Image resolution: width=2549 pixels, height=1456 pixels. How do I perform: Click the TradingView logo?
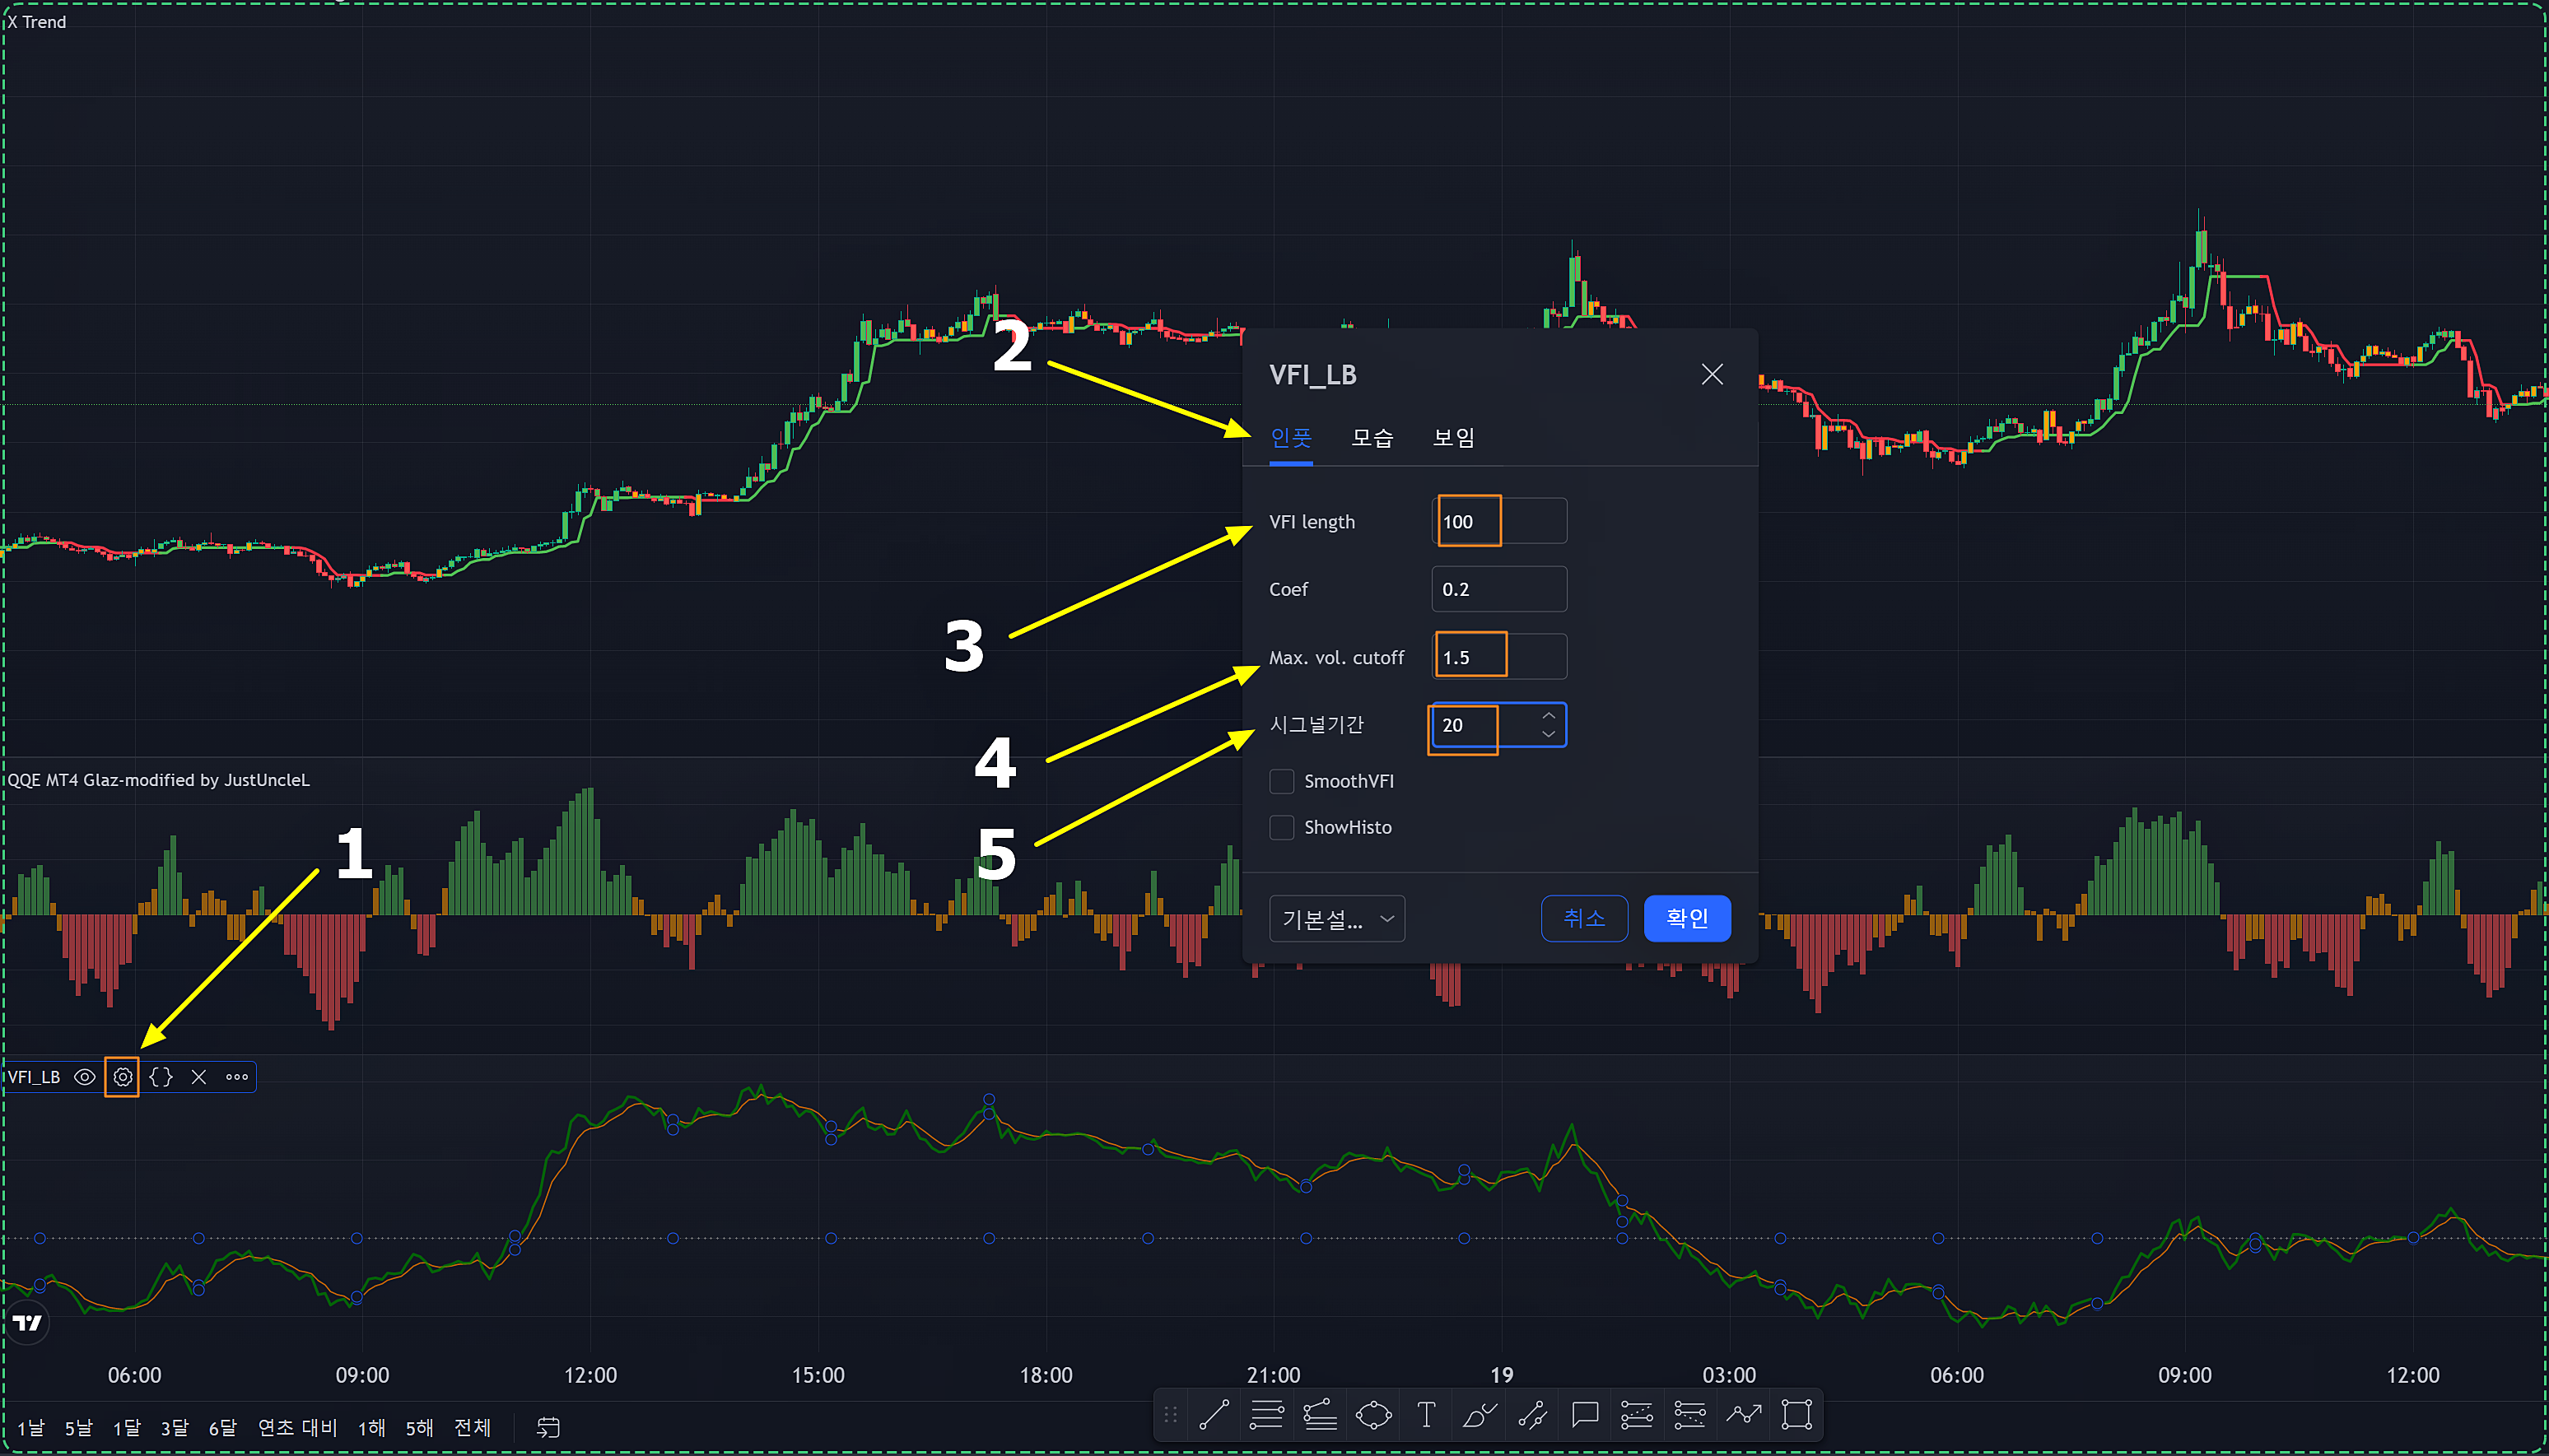(27, 1323)
